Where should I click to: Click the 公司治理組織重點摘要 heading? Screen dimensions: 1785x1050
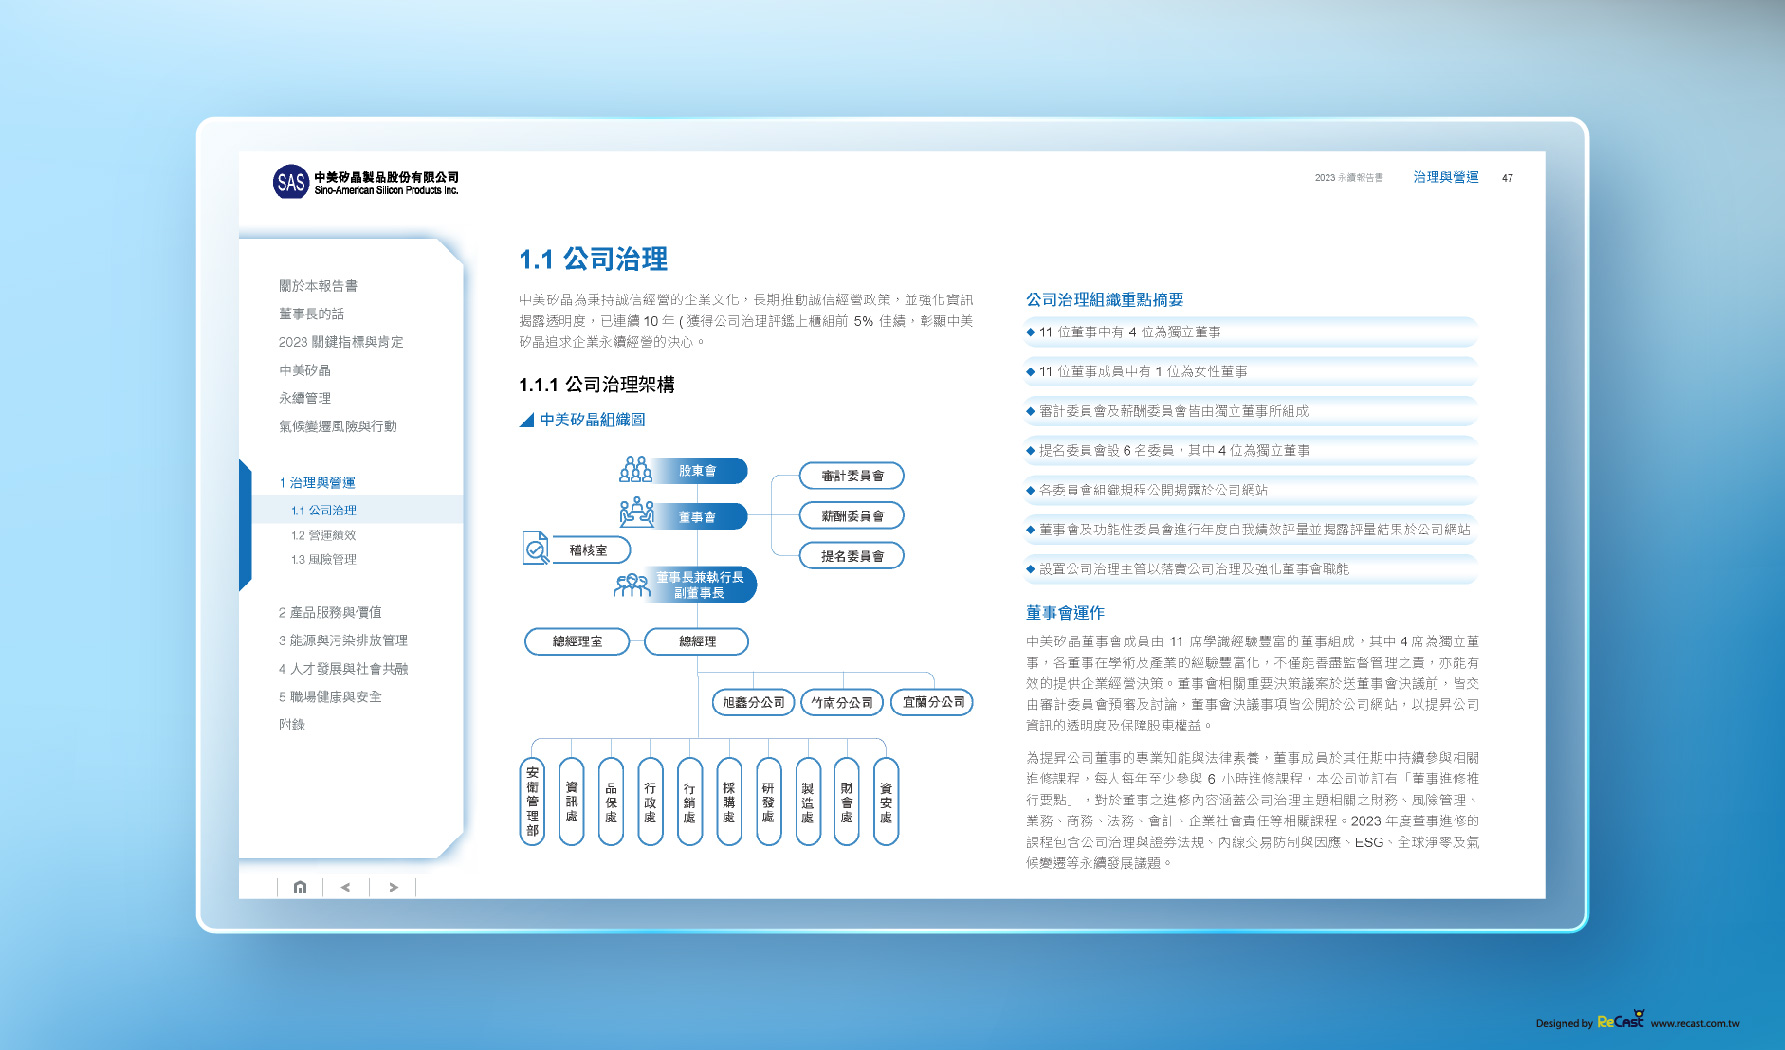tap(1104, 300)
